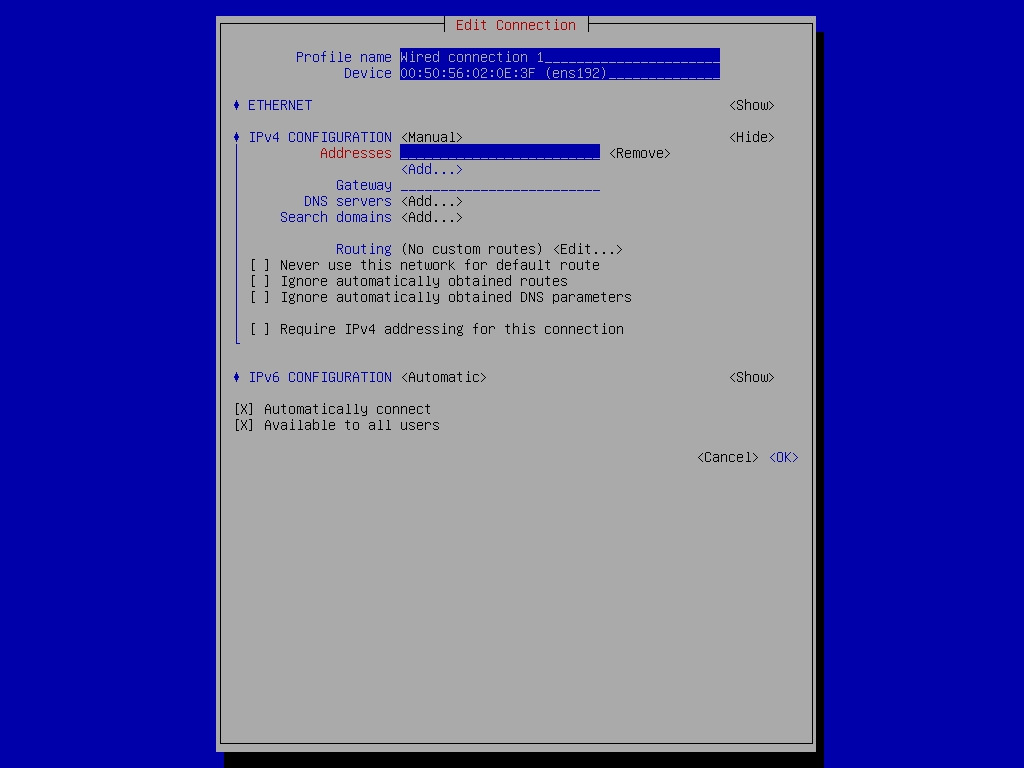Open the IPv4 Manual method dropdown
Image resolution: width=1024 pixels, height=768 pixels.
[x=431, y=137]
